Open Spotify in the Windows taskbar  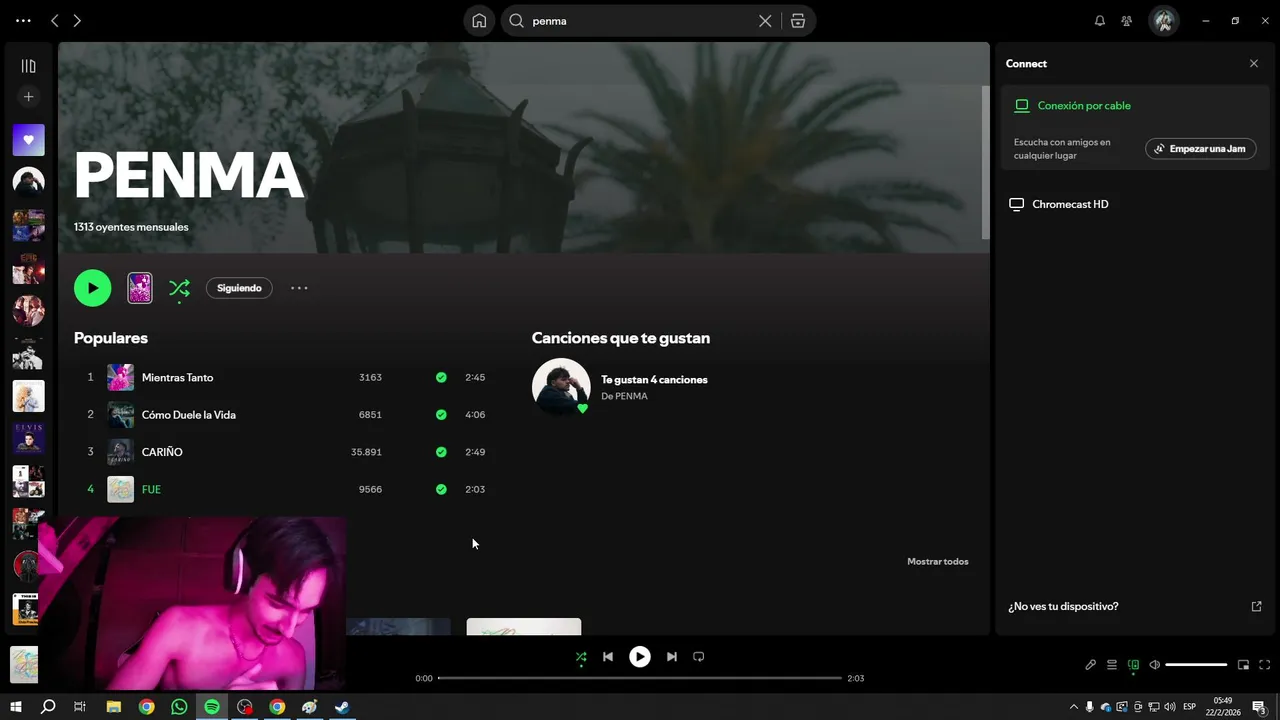click(212, 707)
